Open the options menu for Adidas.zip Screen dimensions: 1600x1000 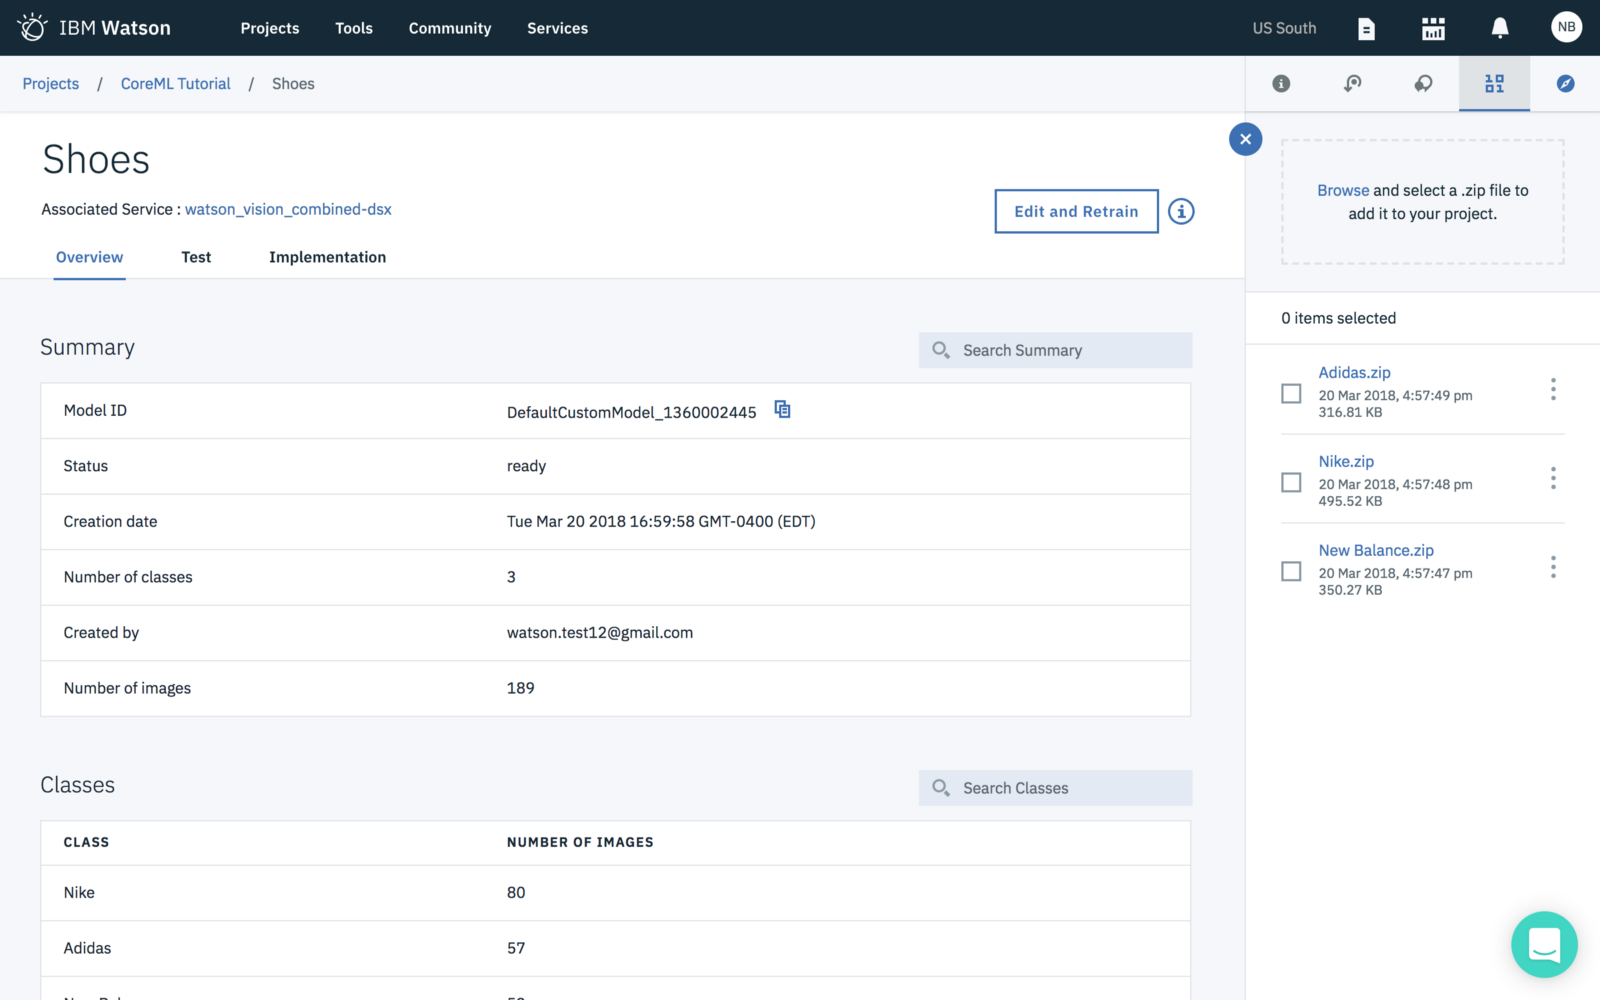[x=1553, y=389]
